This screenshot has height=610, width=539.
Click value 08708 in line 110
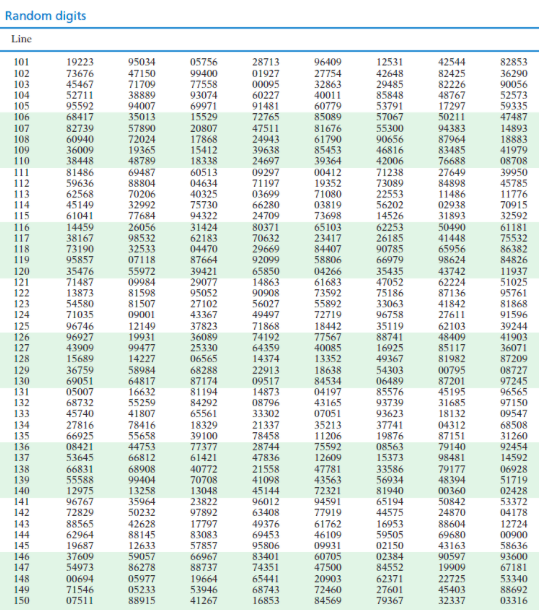point(514,161)
